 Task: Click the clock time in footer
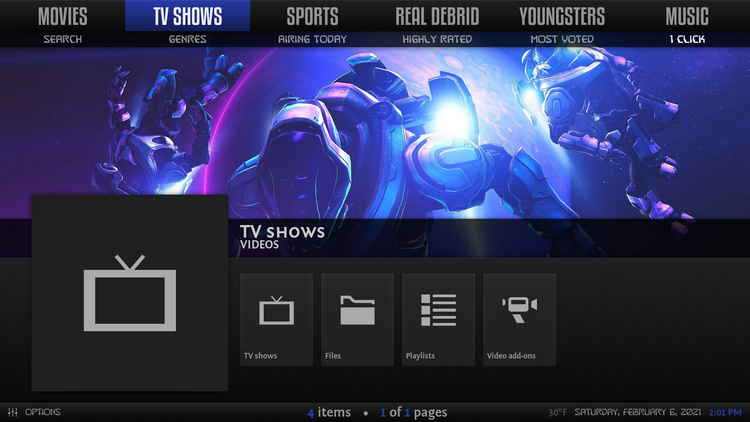725,412
